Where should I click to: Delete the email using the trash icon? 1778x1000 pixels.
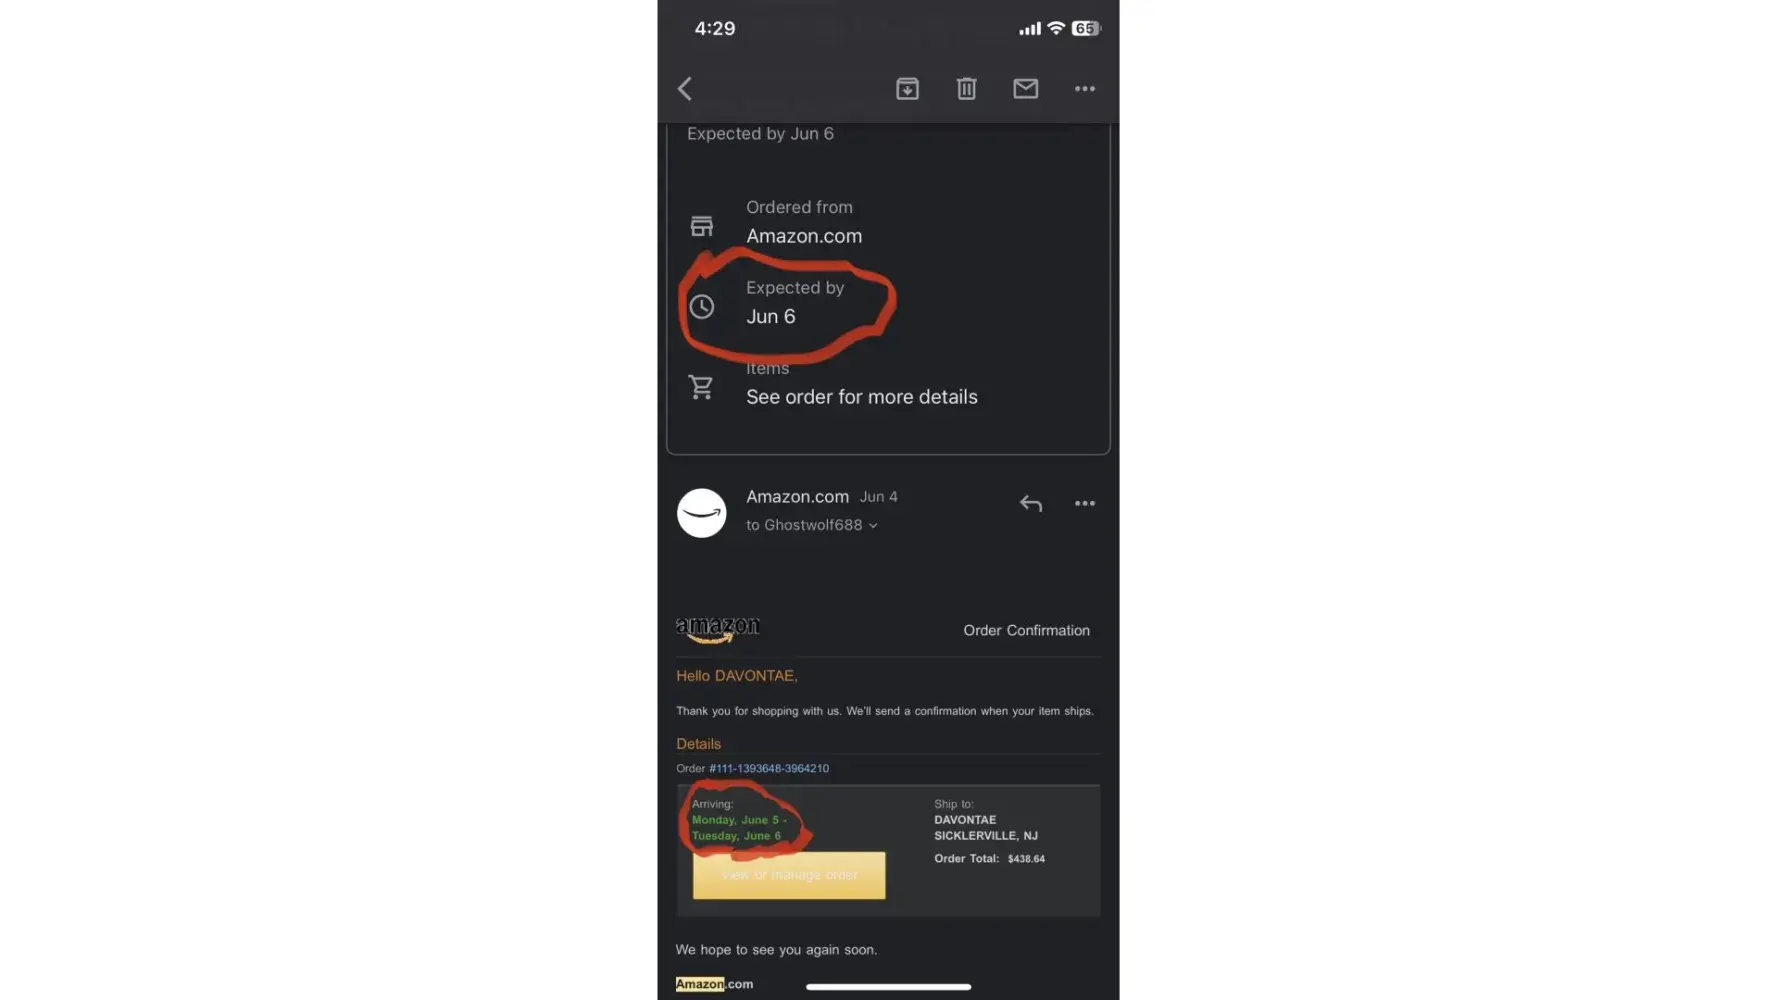click(x=966, y=89)
